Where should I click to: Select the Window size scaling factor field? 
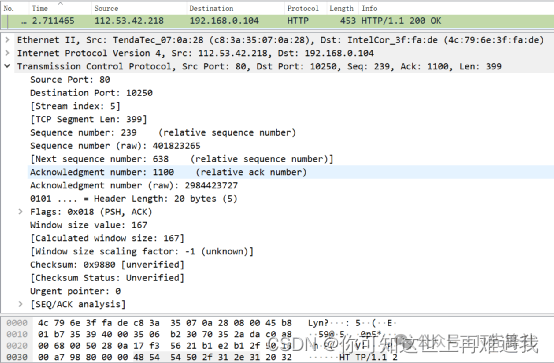142,251
